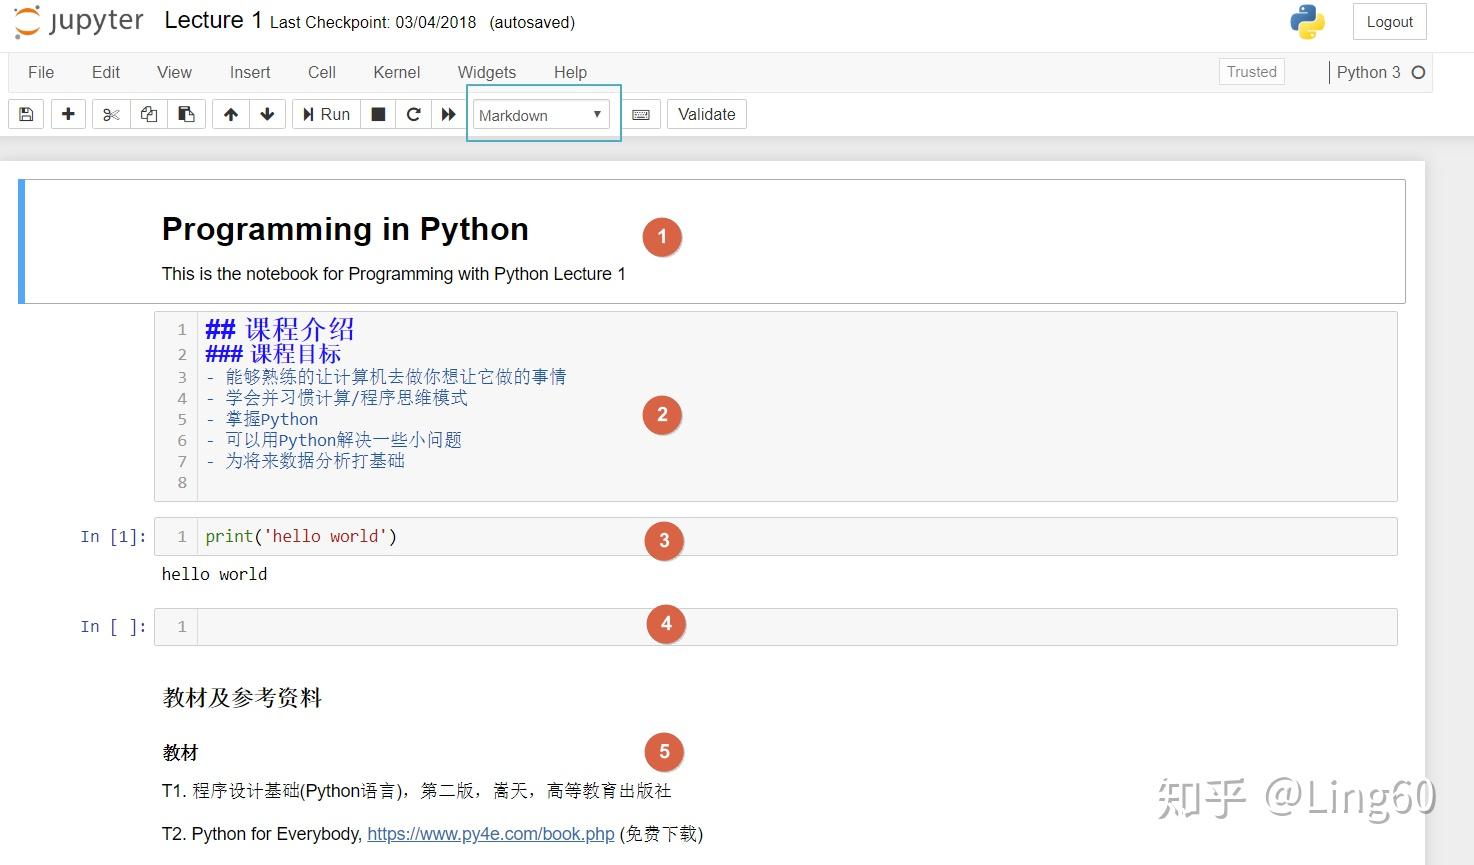This screenshot has width=1474, height=865.
Task: Move the selected cell down
Action: click(x=267, y=113)
